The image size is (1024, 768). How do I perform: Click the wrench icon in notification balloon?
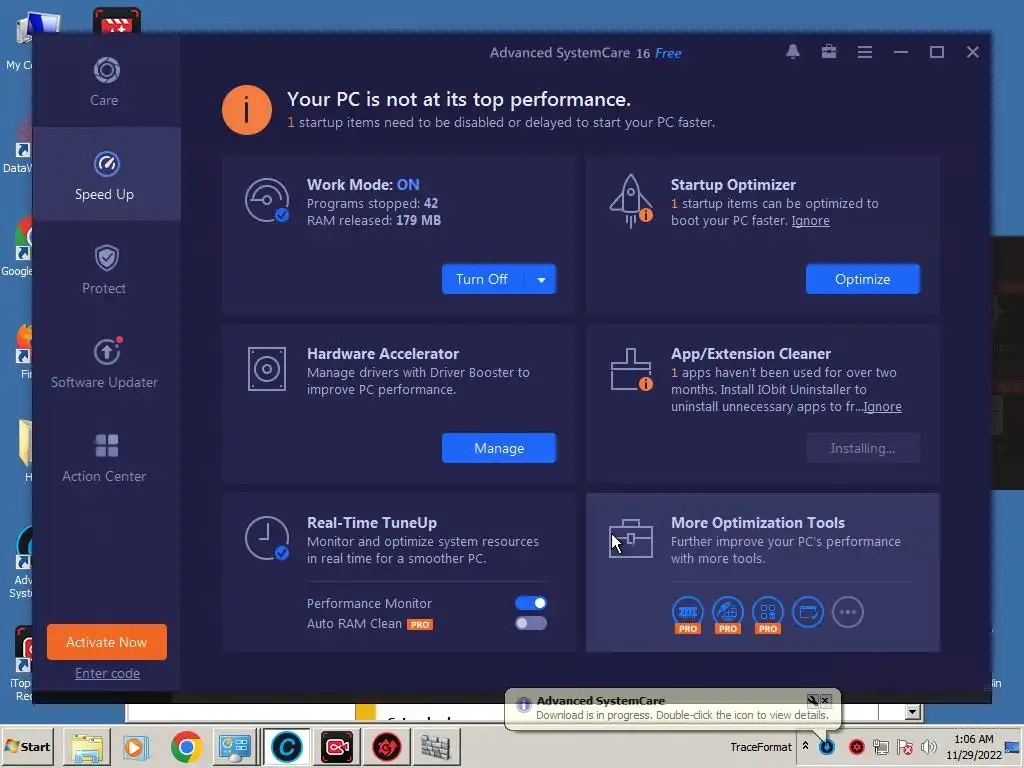coord(812,700)
